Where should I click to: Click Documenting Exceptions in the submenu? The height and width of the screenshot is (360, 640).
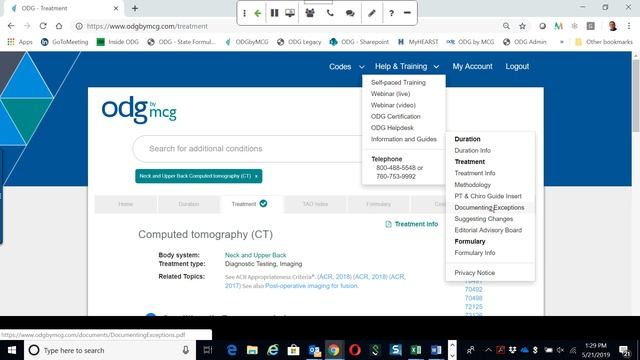pyautogui.click(x=490, y=208)
